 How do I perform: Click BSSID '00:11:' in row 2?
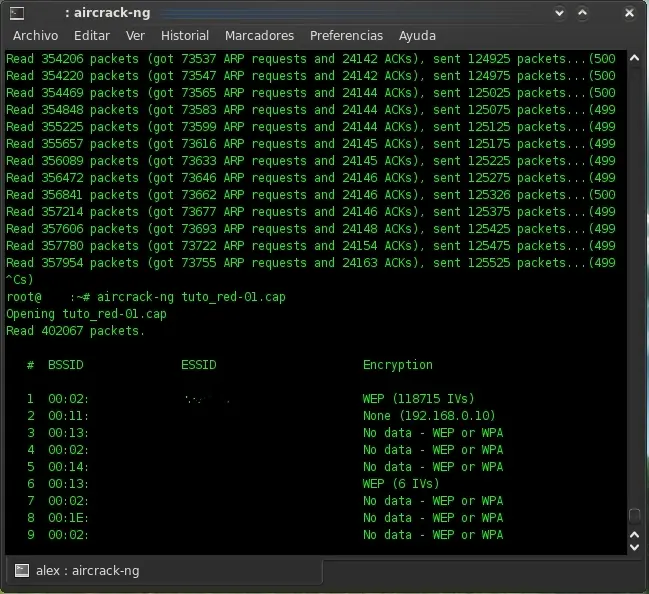tap(68, 416)
